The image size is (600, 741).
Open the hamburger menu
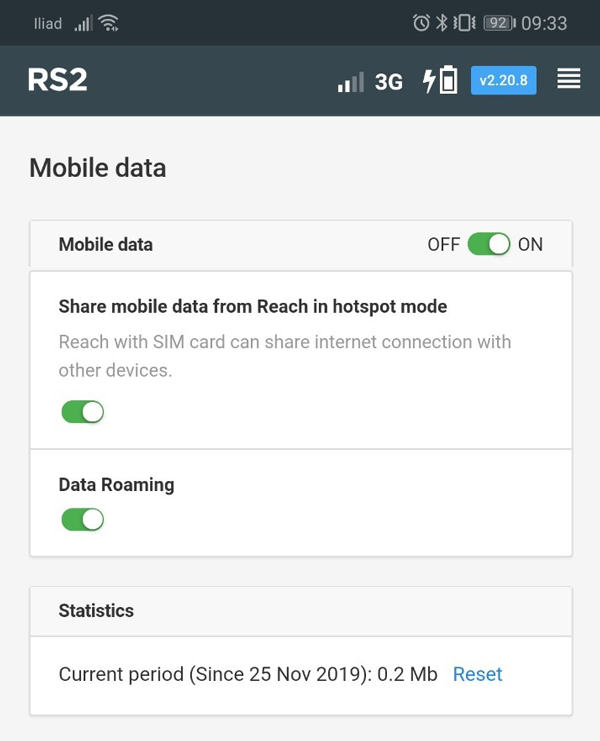point(568,80)
